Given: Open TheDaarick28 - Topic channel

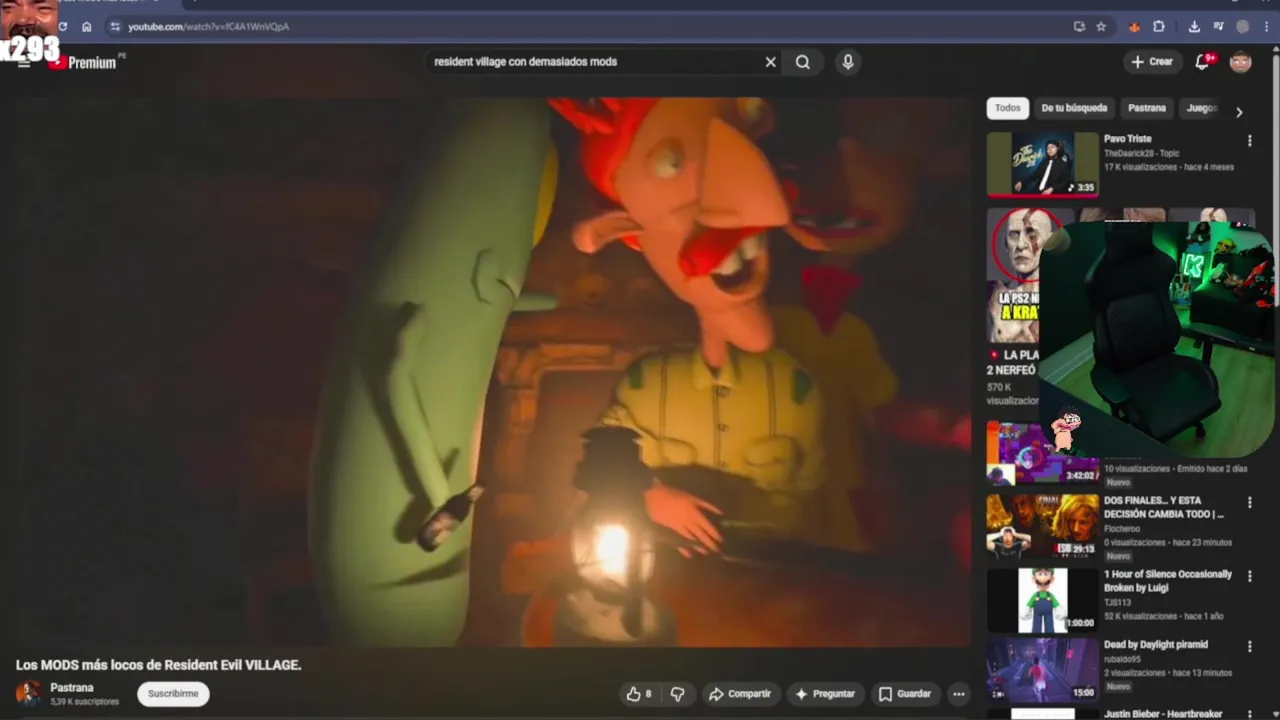Looking at the screenshot, I should click(x=1142, y=153).
